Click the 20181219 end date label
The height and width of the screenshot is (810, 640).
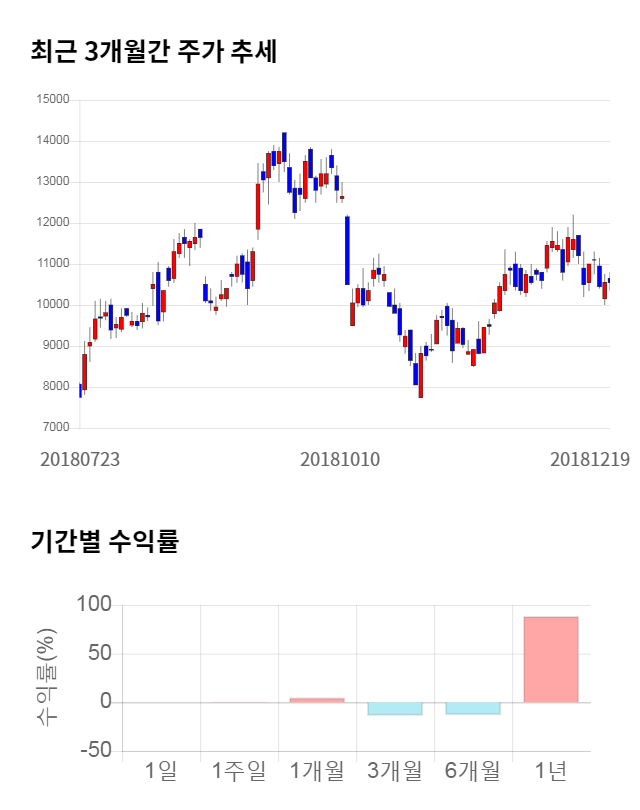[589, 459]
